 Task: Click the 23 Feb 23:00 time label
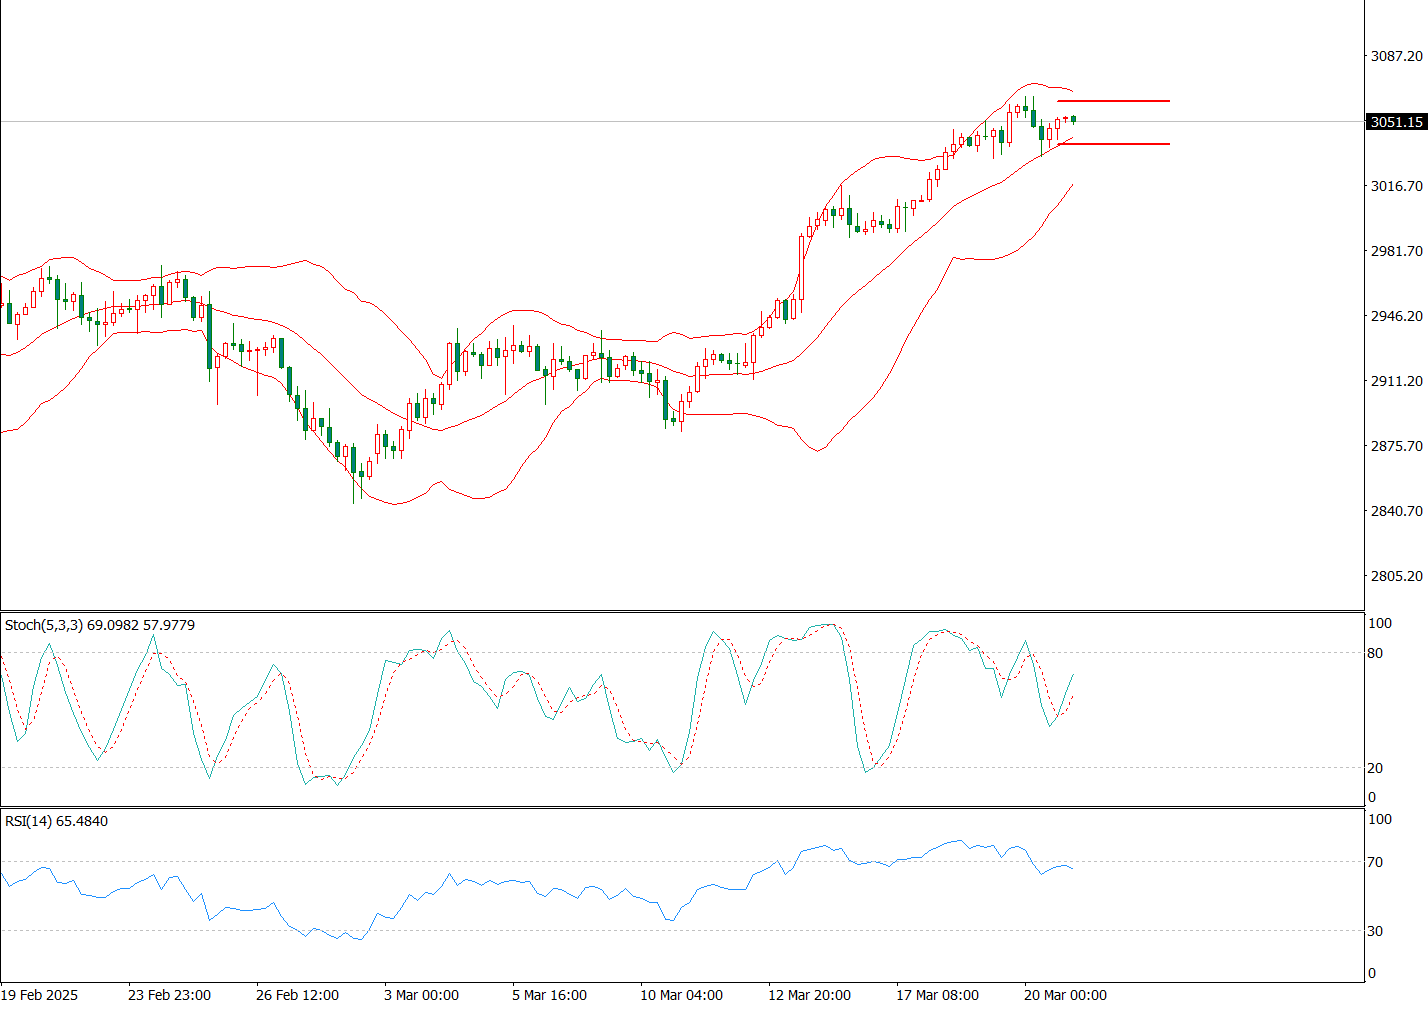click(x=169, y=995)
